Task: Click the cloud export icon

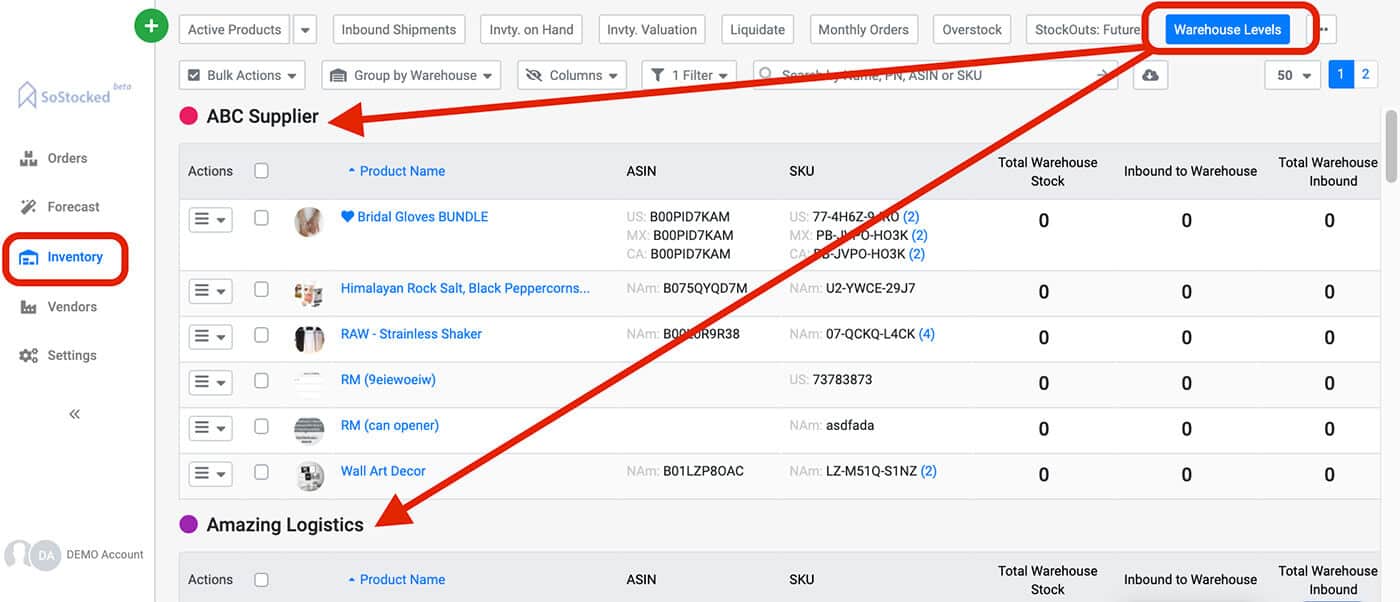Action: [1150, 74]
